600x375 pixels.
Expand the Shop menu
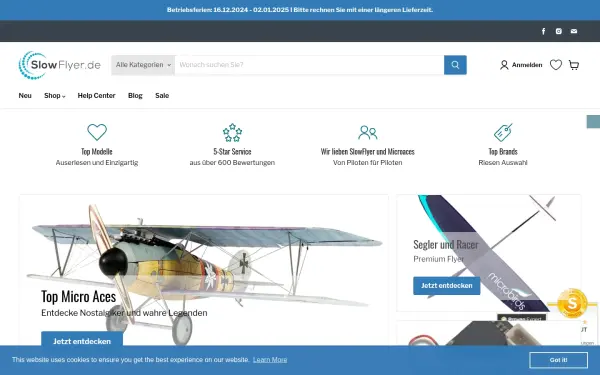[55, 96]
